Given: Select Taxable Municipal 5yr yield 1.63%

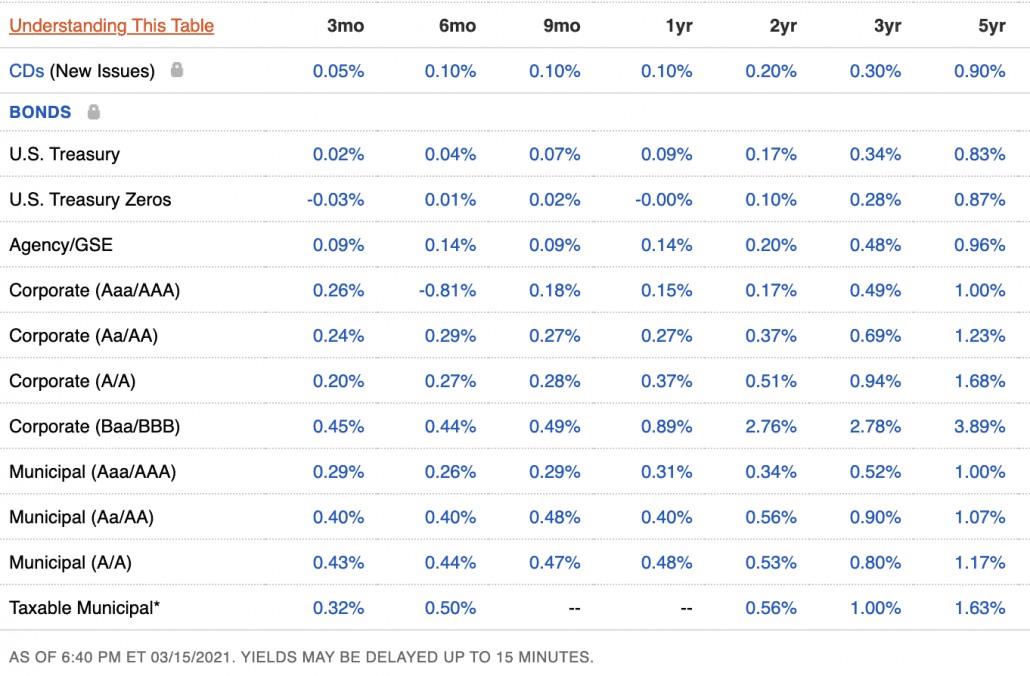Looking at the screenshot, I should click(979, 608).
